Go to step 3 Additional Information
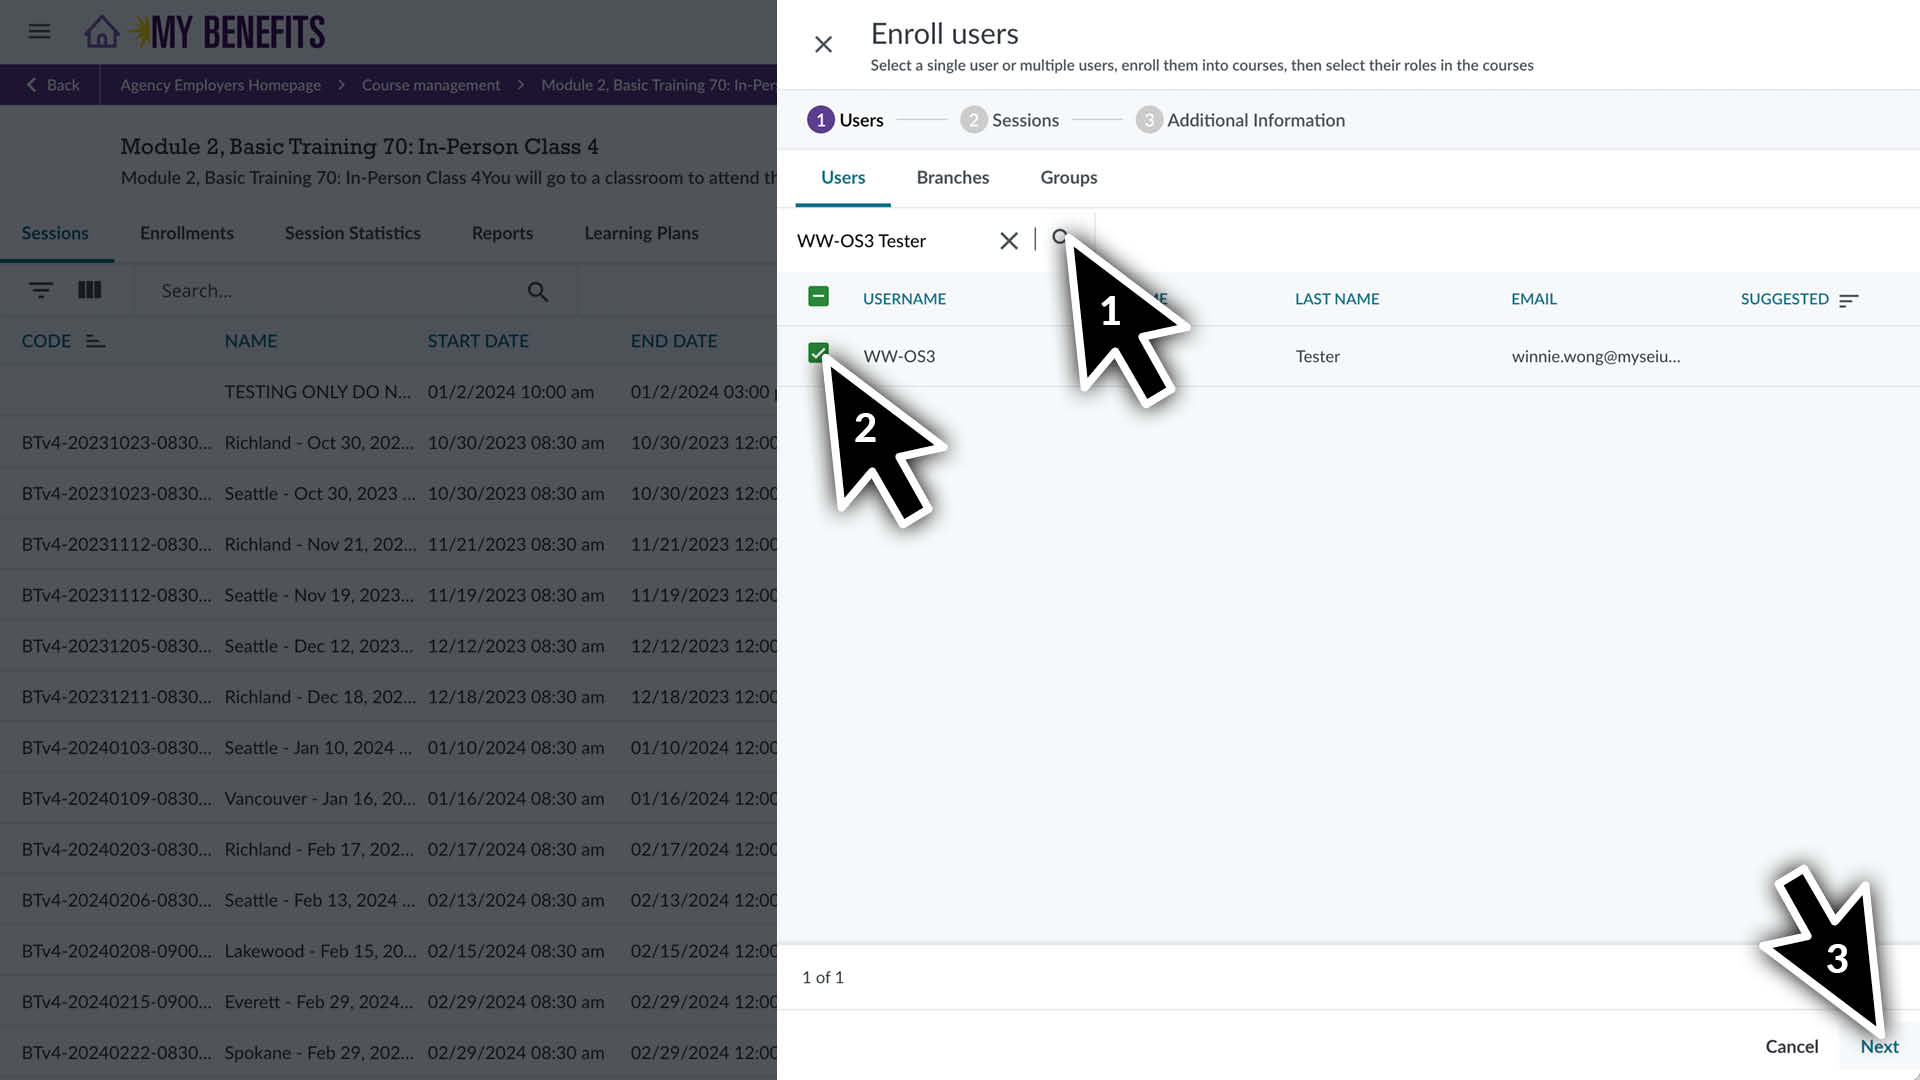1920x1080 pixels. coord(1240,120)
